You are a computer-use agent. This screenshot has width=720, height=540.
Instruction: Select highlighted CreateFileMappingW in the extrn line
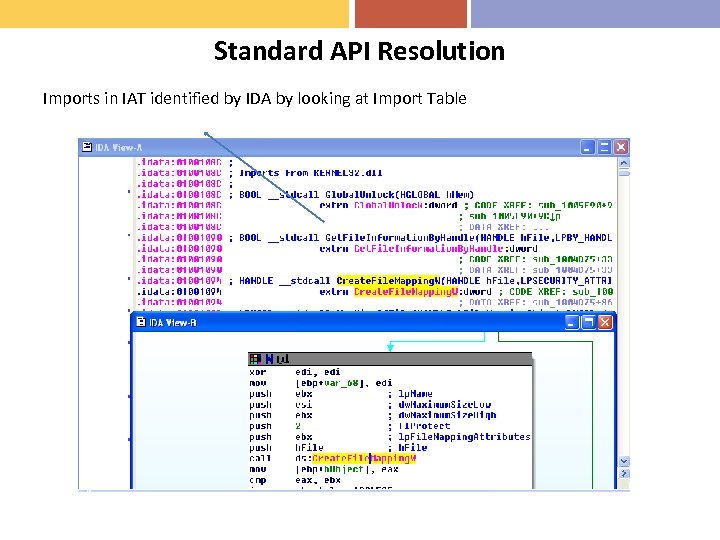(406, 292)
